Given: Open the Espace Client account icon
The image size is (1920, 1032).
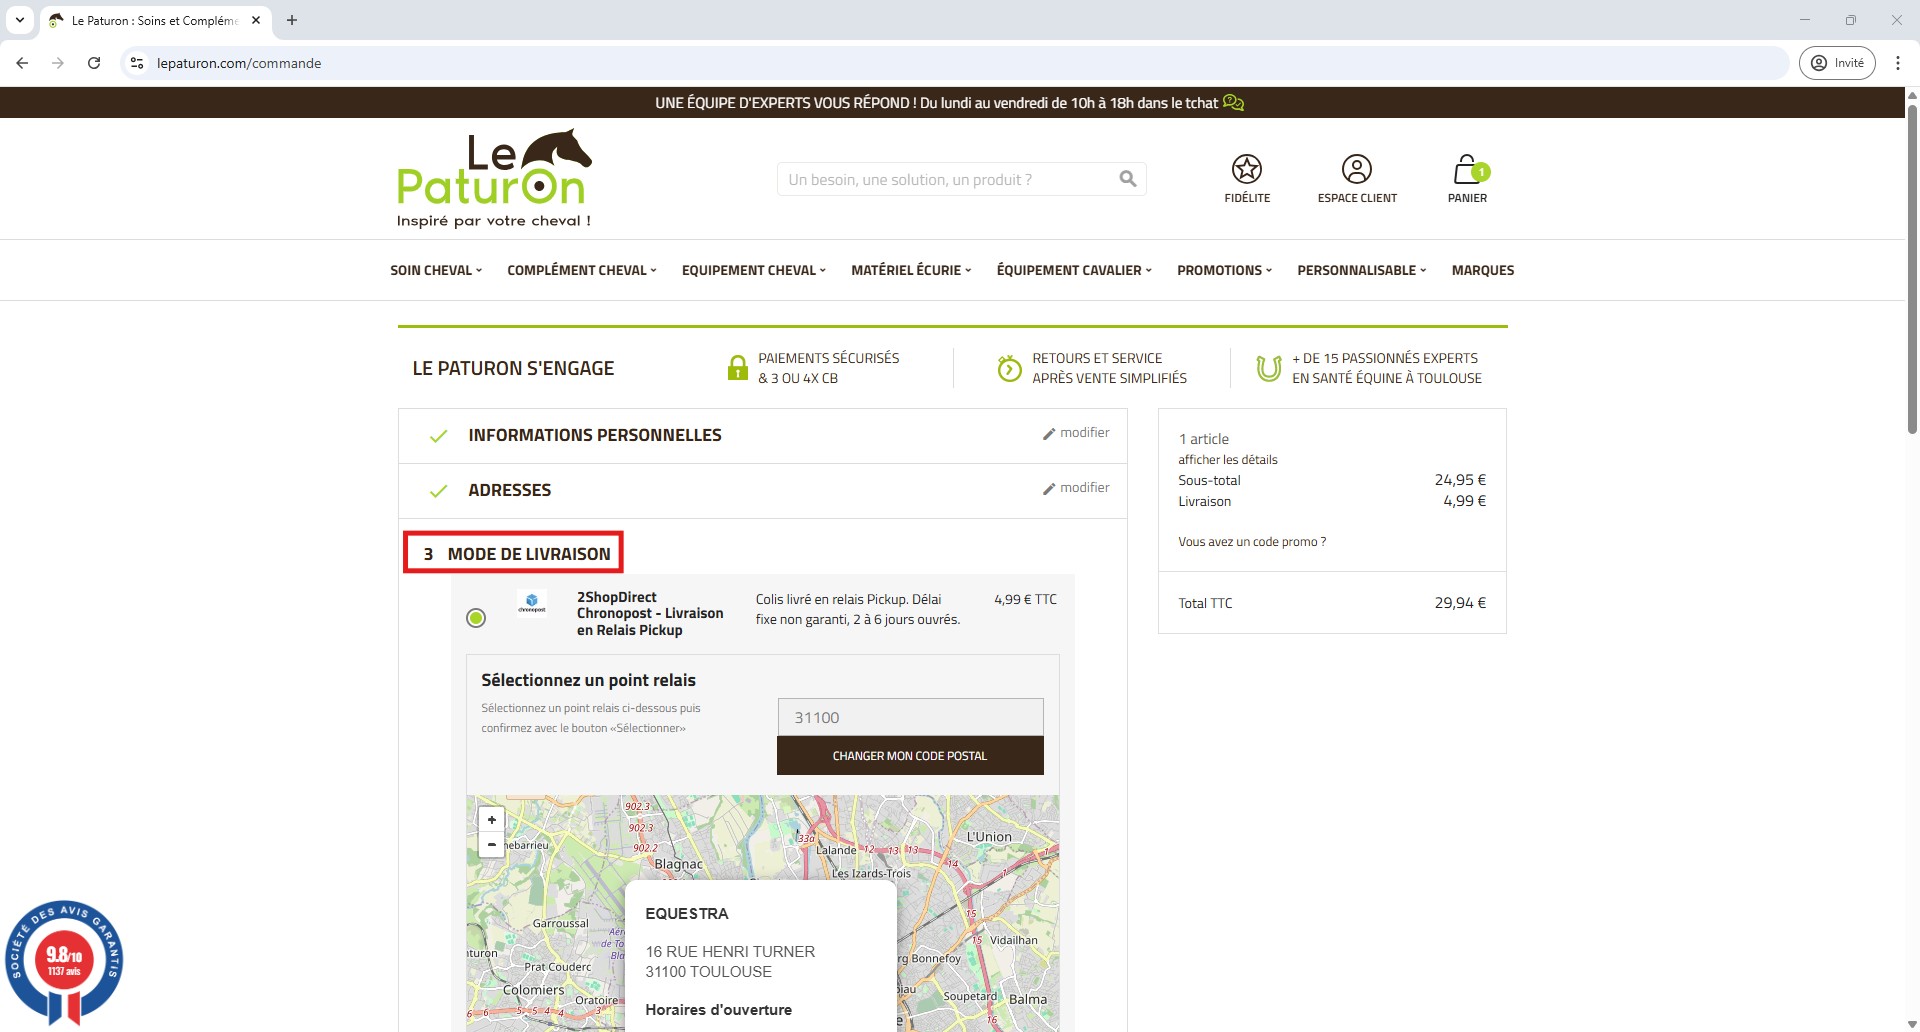Looking at the screenshot, I should [x=1356, y=170].
